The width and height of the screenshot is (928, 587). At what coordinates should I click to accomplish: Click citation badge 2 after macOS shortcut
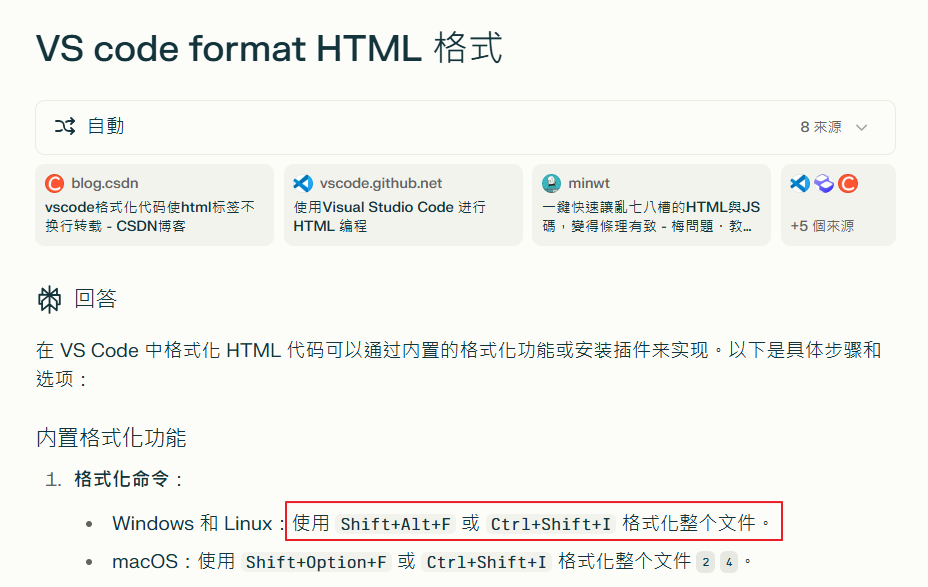705,562
